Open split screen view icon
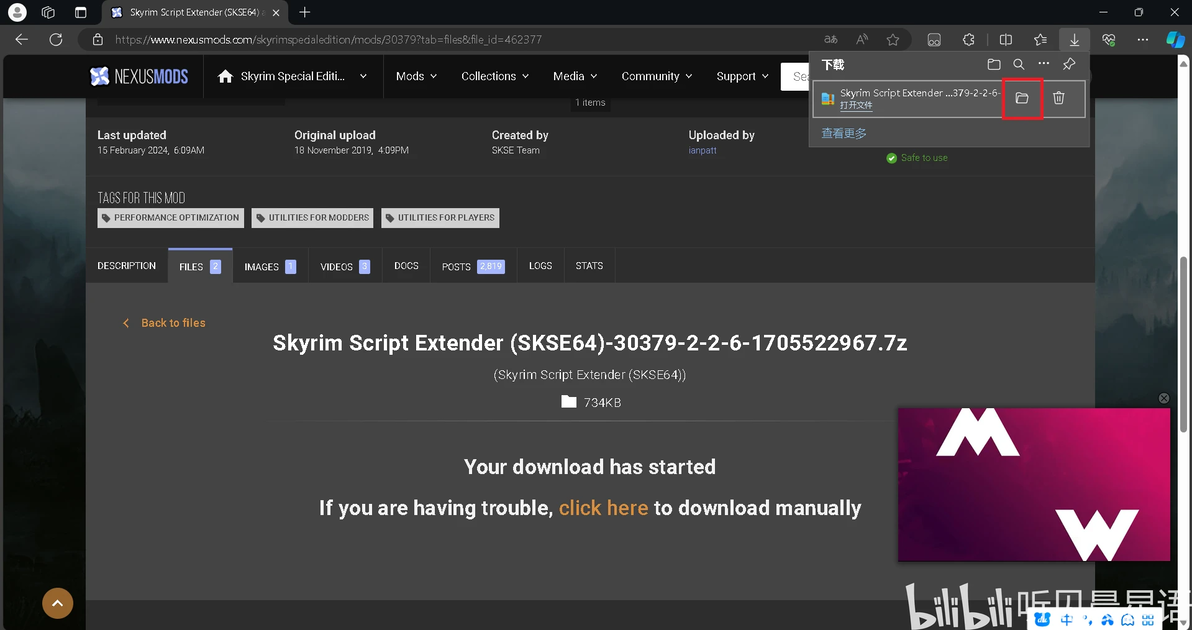This screenshot has height=630, width=1192. [x=1006, y=40]
